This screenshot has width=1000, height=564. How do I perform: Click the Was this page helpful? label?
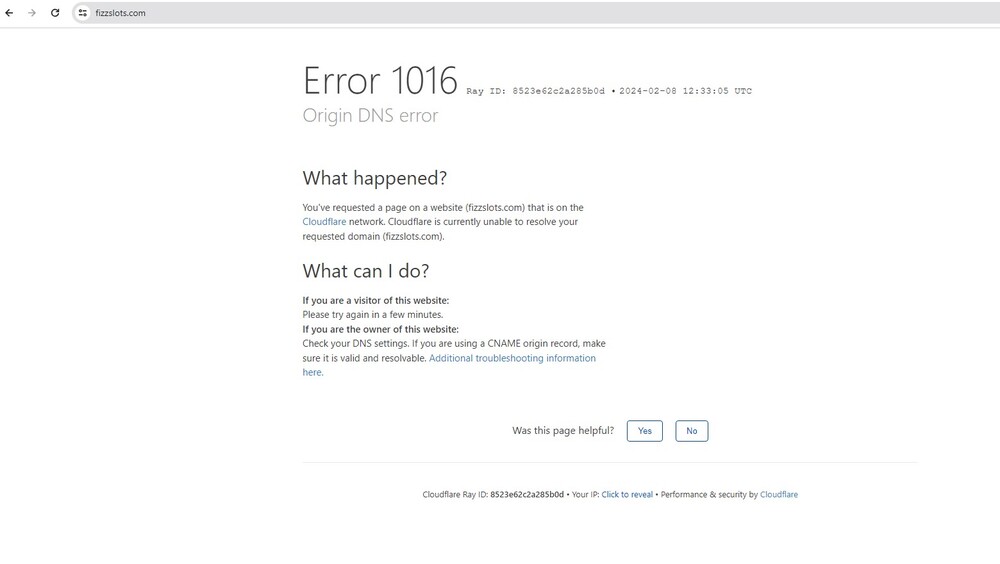click(563, 431)
